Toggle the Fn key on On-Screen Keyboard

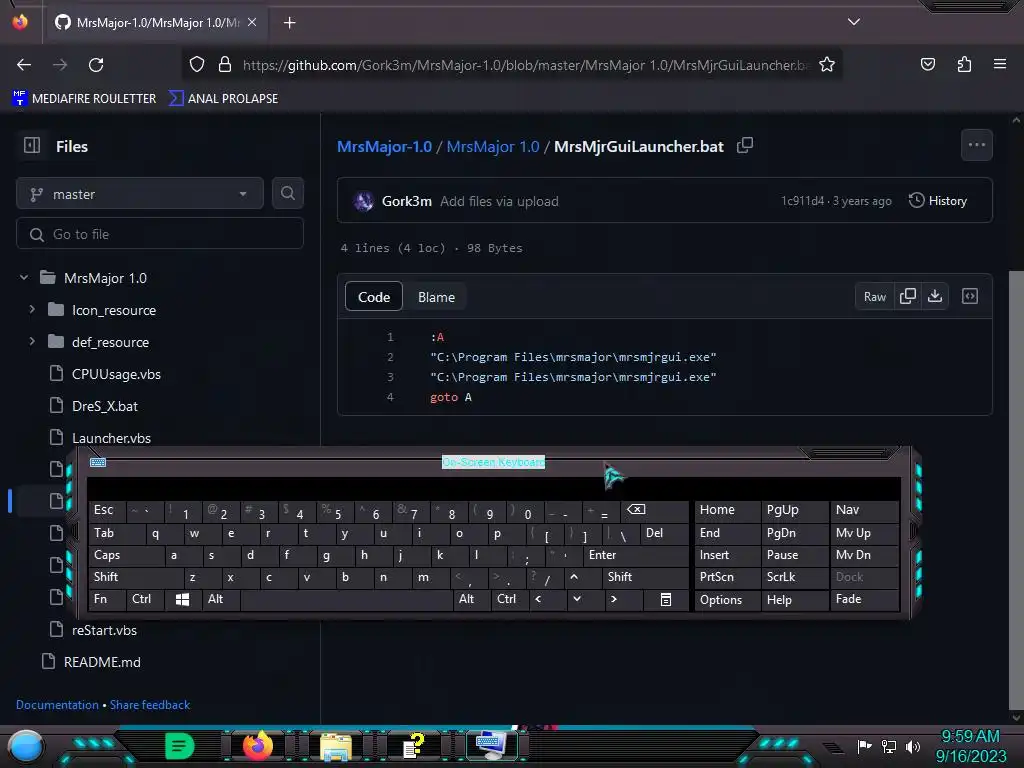tap(107, 599)
